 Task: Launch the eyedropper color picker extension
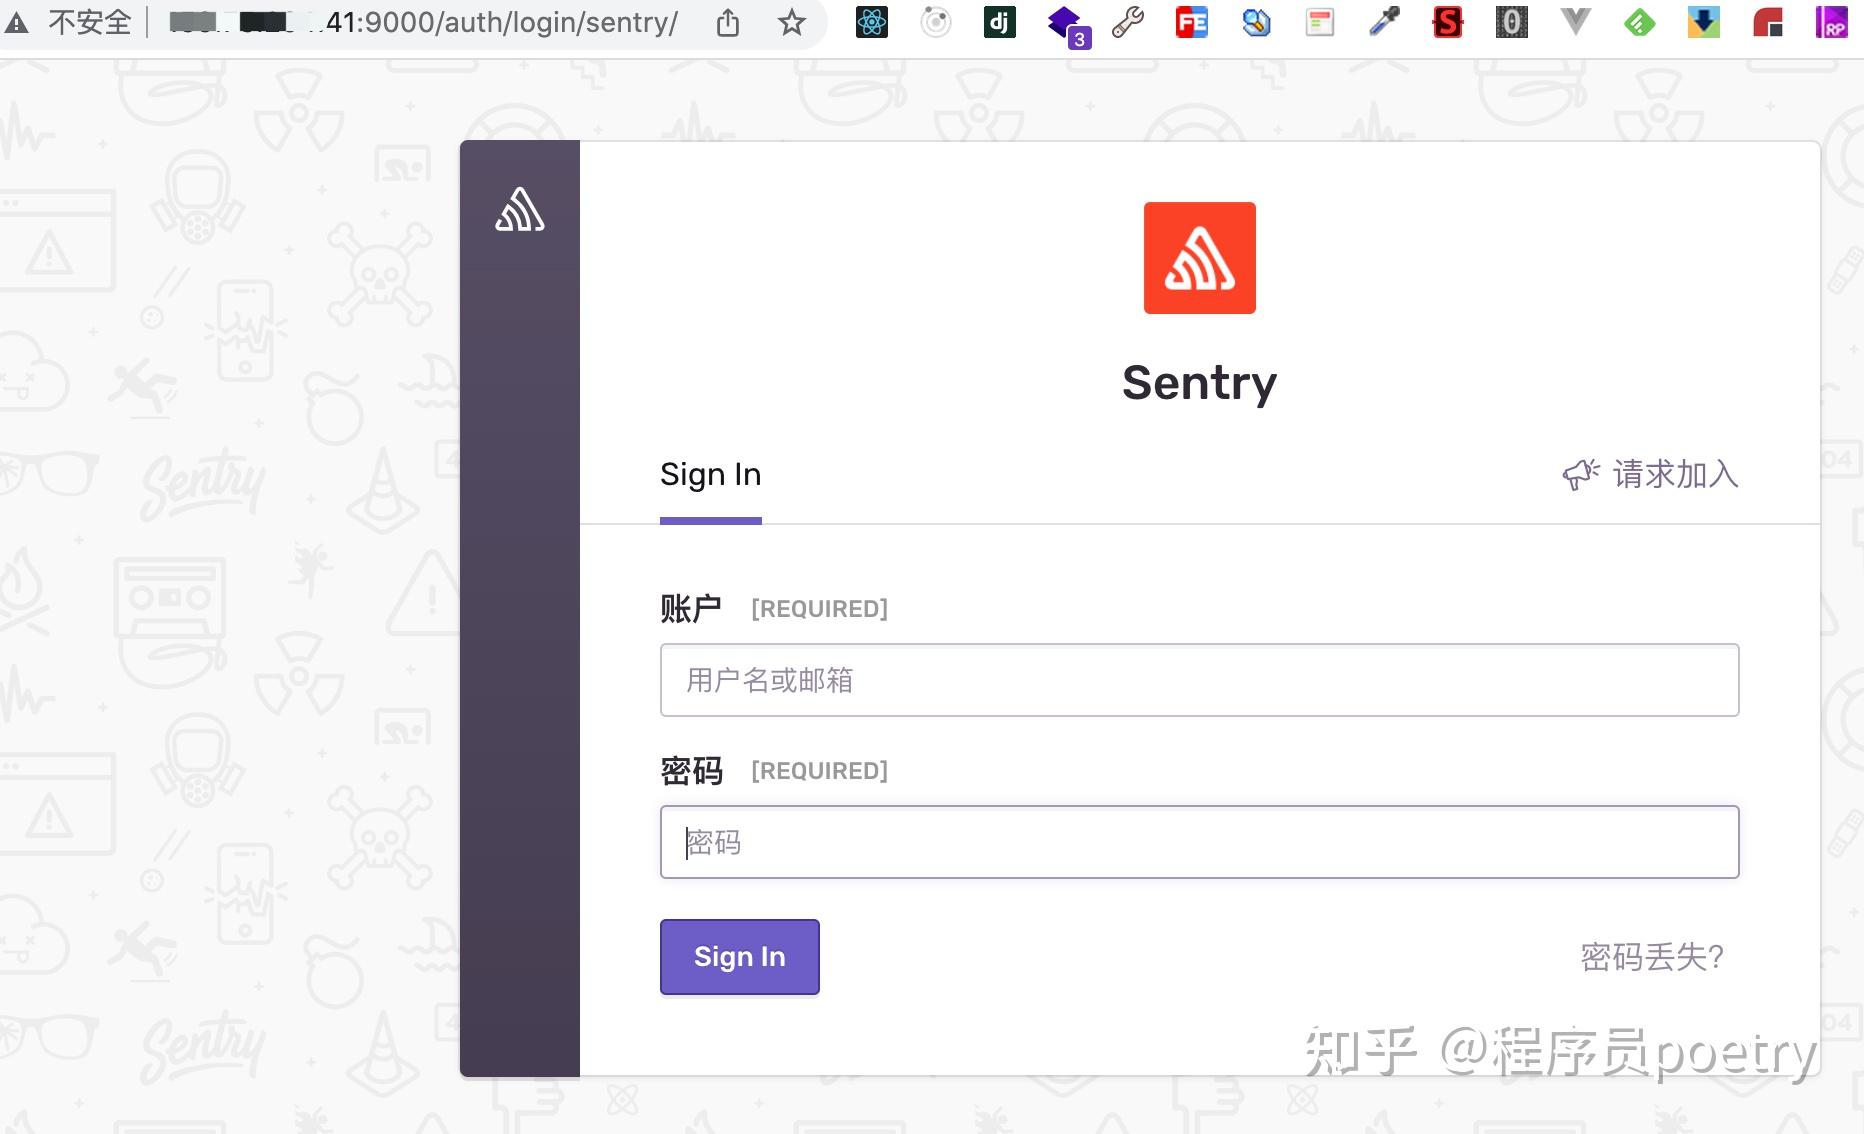tap(1384, 22)
